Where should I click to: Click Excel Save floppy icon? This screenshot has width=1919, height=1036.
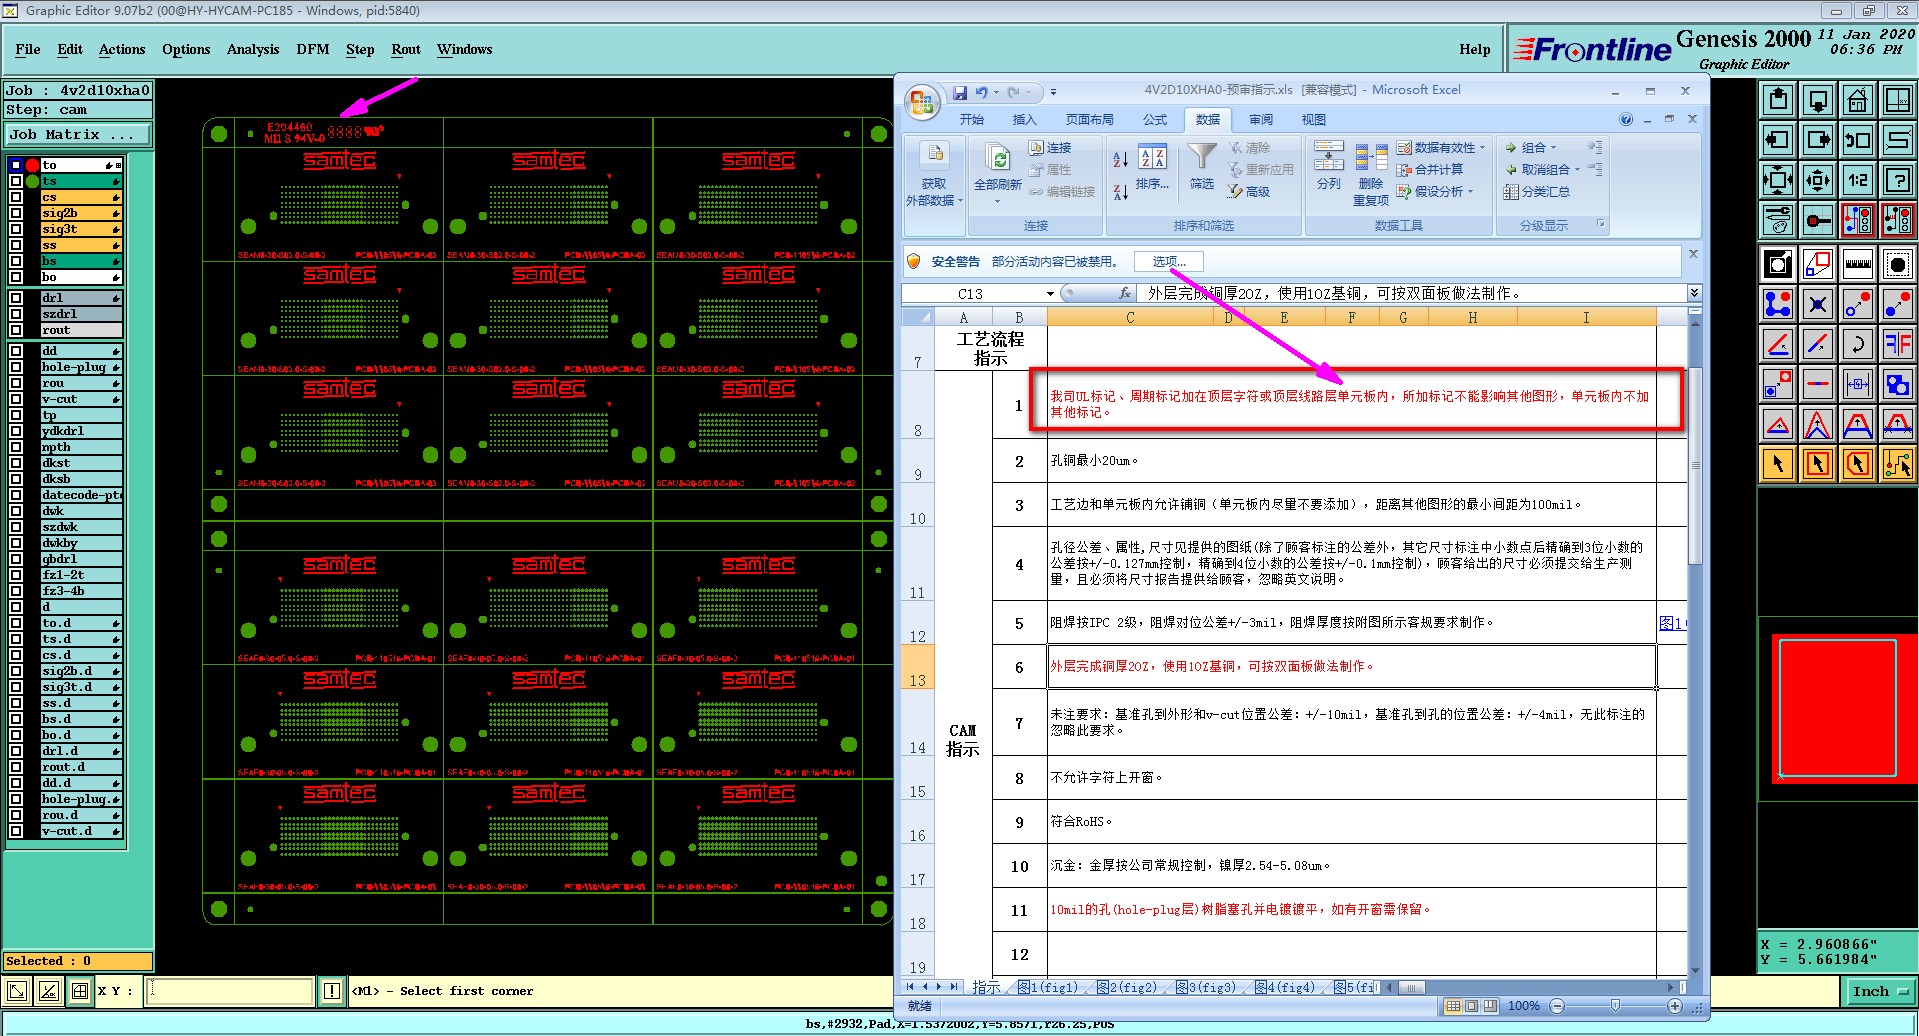pos(960,93)
